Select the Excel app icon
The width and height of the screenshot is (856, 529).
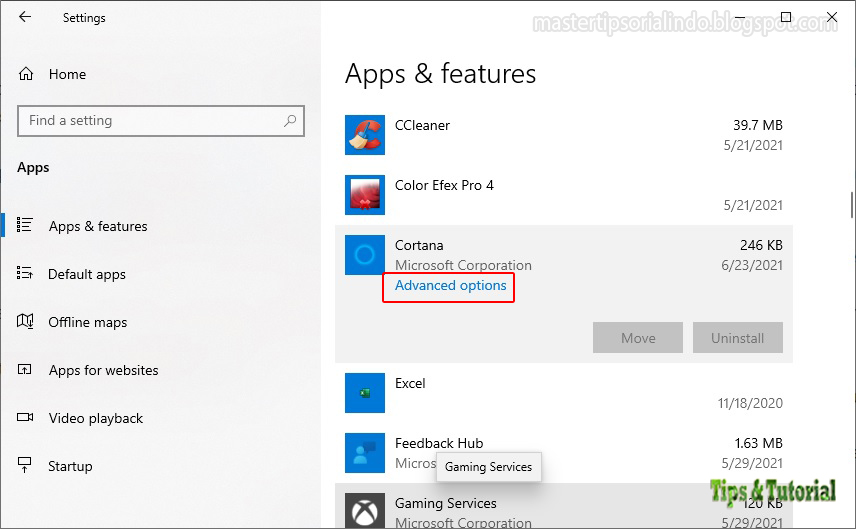365,393
